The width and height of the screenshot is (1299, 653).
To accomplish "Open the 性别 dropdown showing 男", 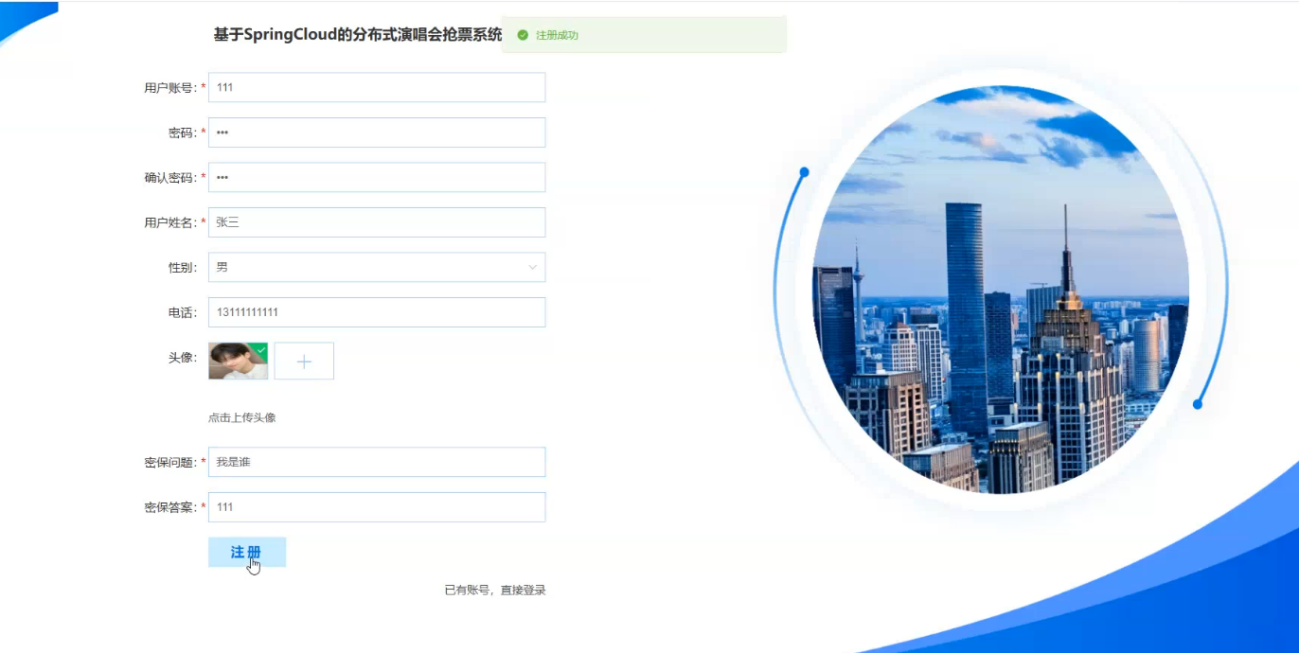I will click(x=377, y=267).
